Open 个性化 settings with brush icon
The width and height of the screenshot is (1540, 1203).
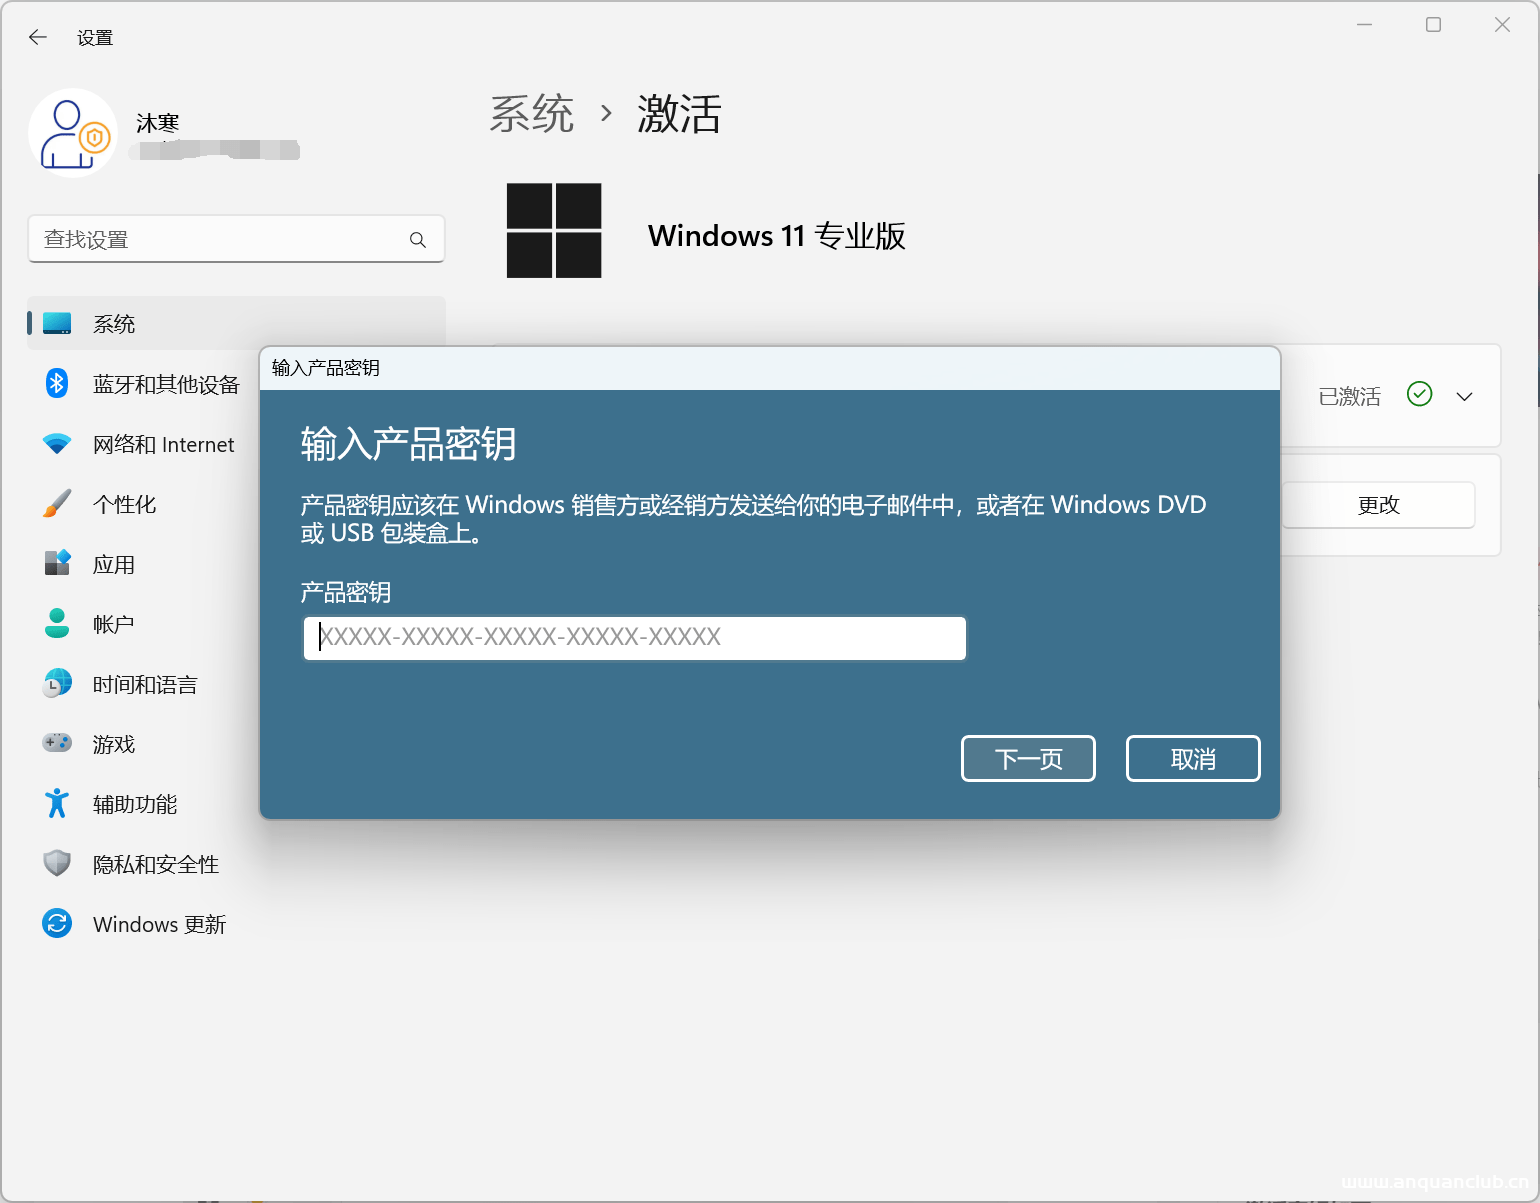coord(57,504)
